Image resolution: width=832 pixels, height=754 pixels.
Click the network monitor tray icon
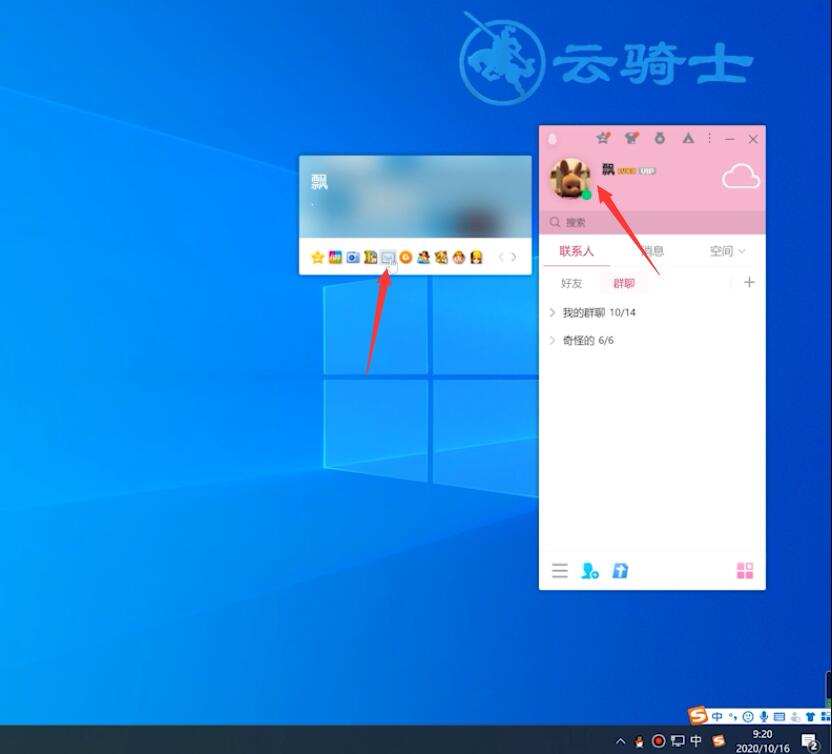coord(678,741)
